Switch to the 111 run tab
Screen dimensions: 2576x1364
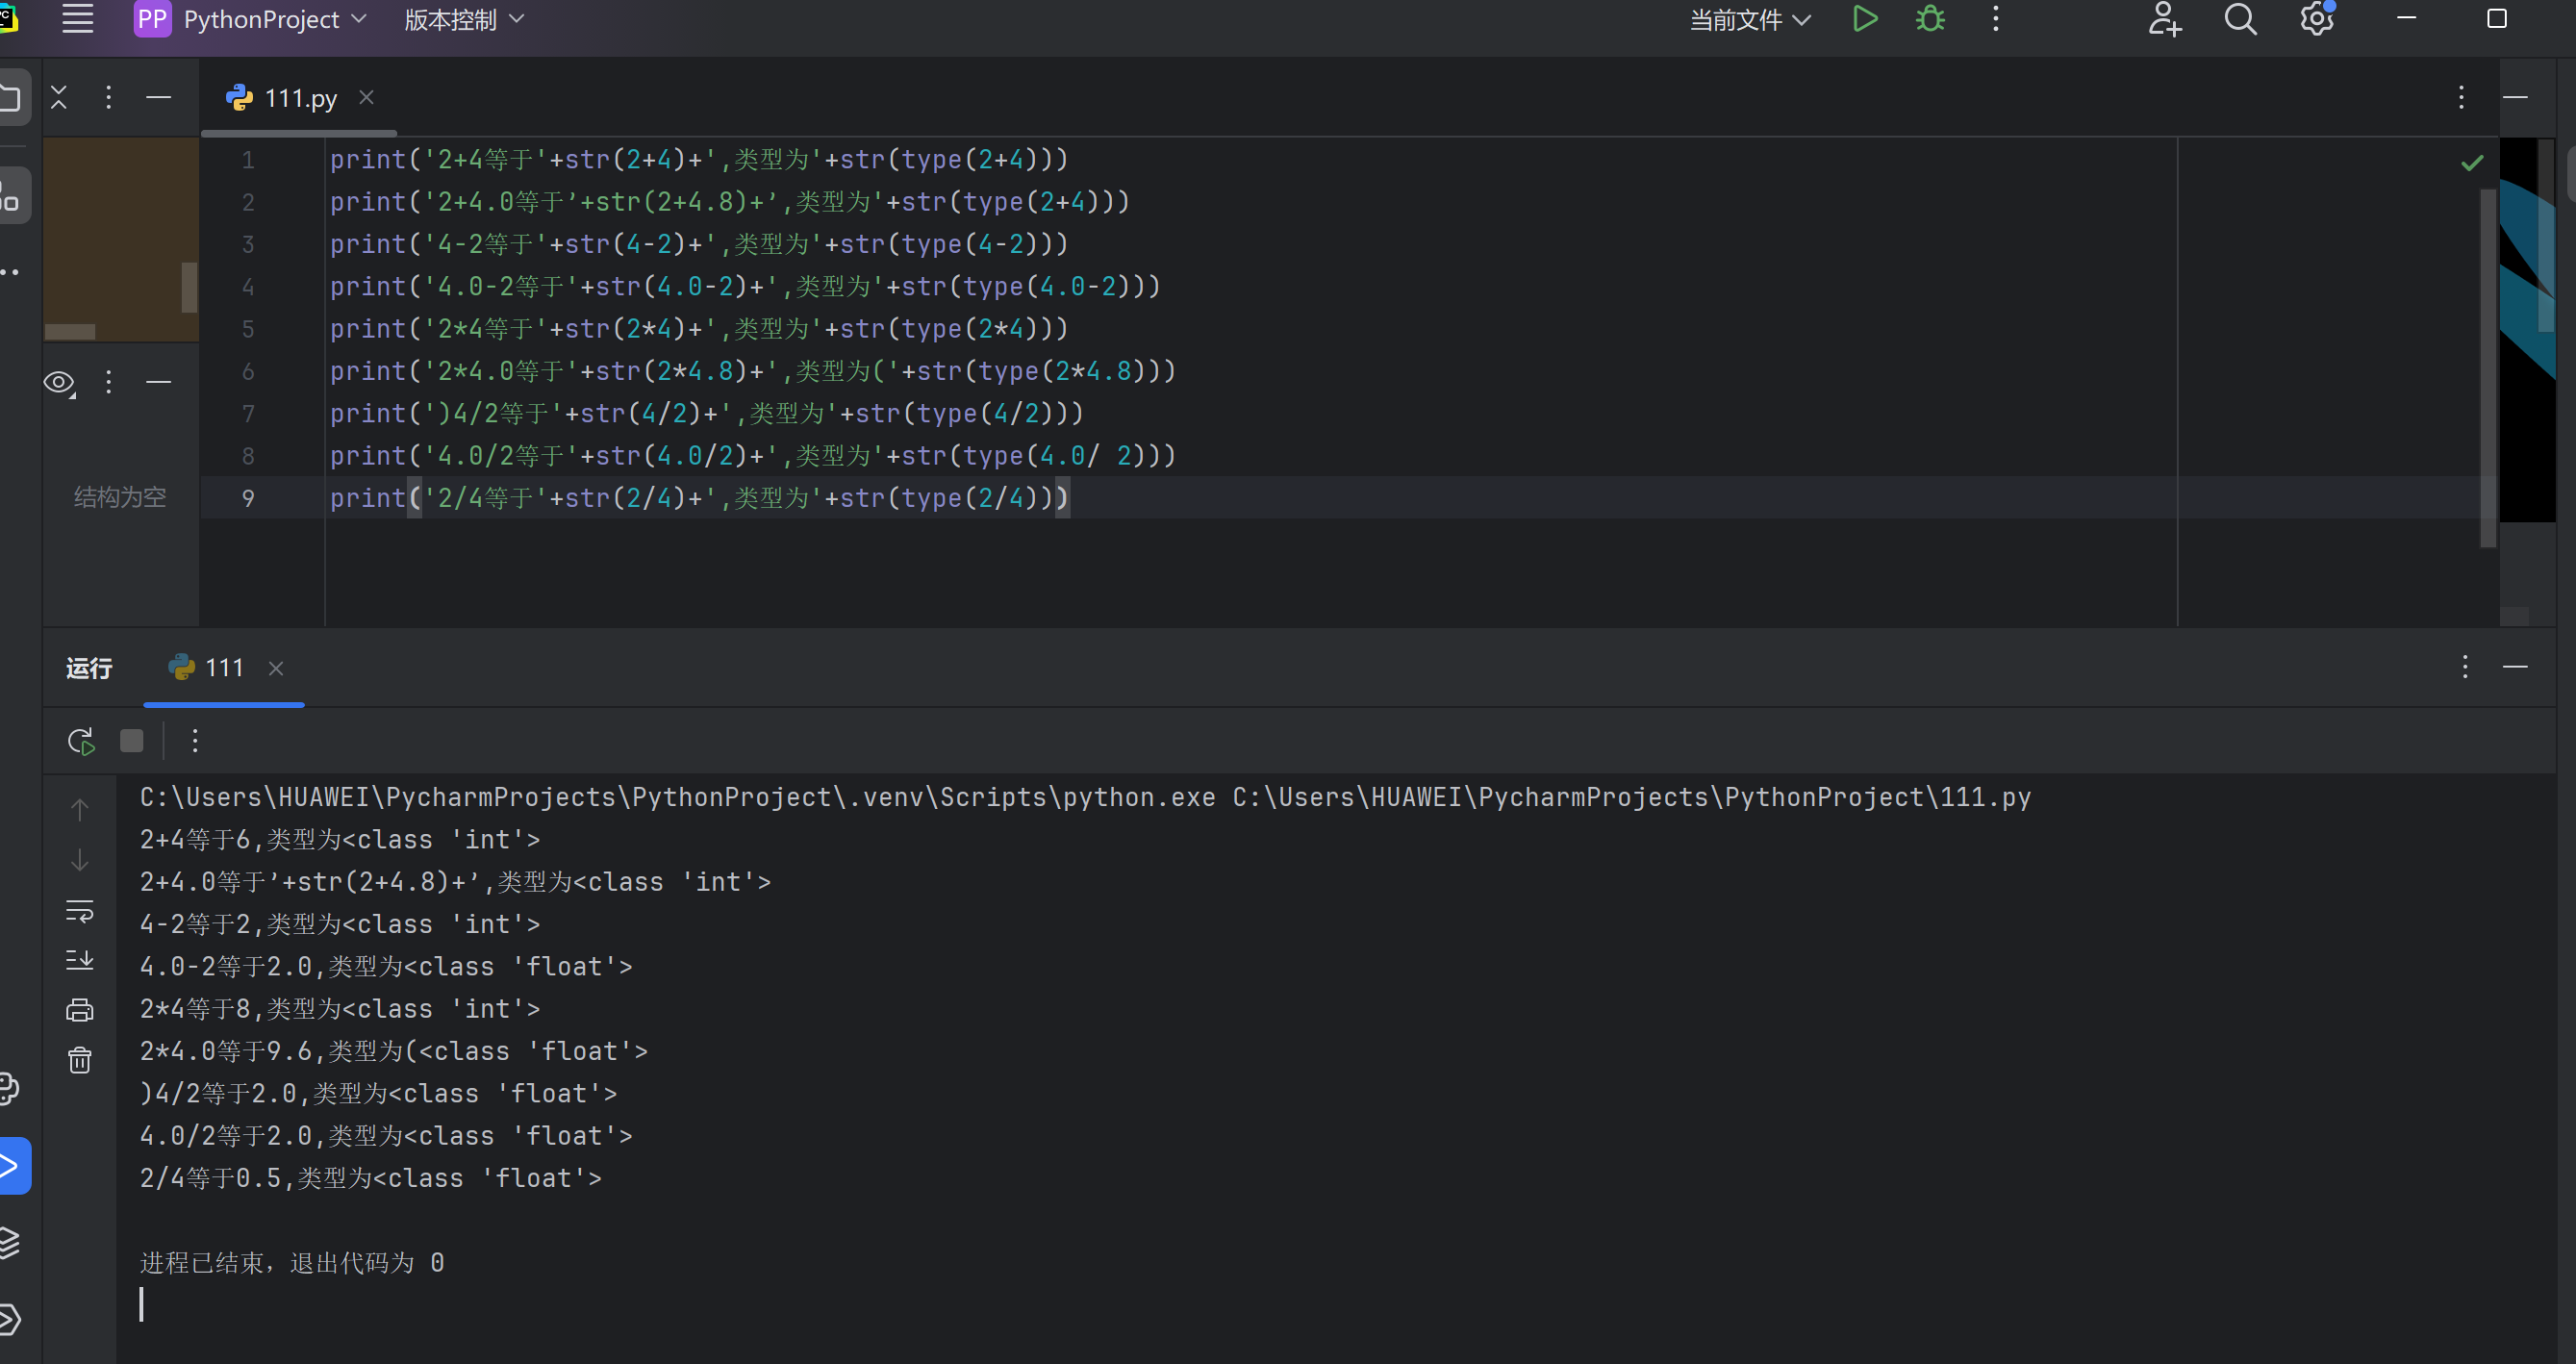[223, 668]
